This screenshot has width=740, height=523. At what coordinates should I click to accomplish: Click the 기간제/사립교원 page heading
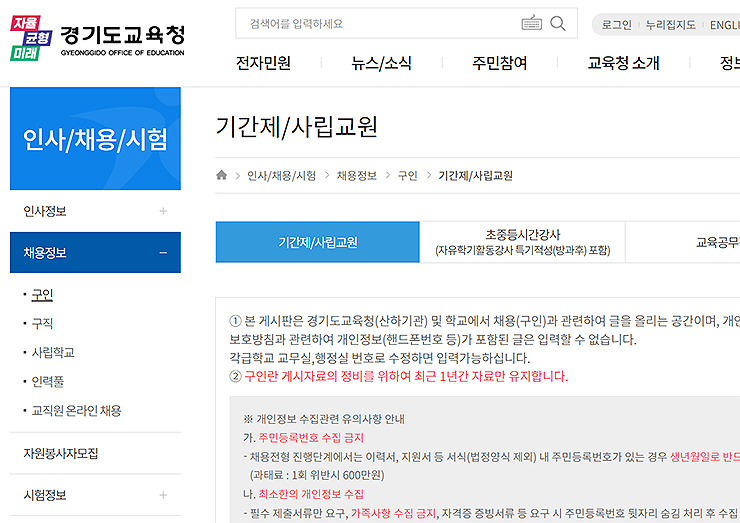(x=296, y=127)
